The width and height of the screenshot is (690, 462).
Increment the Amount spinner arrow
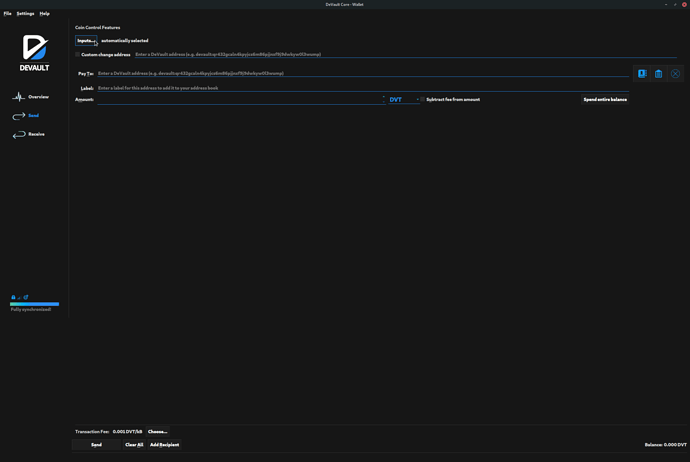[383, 97]
